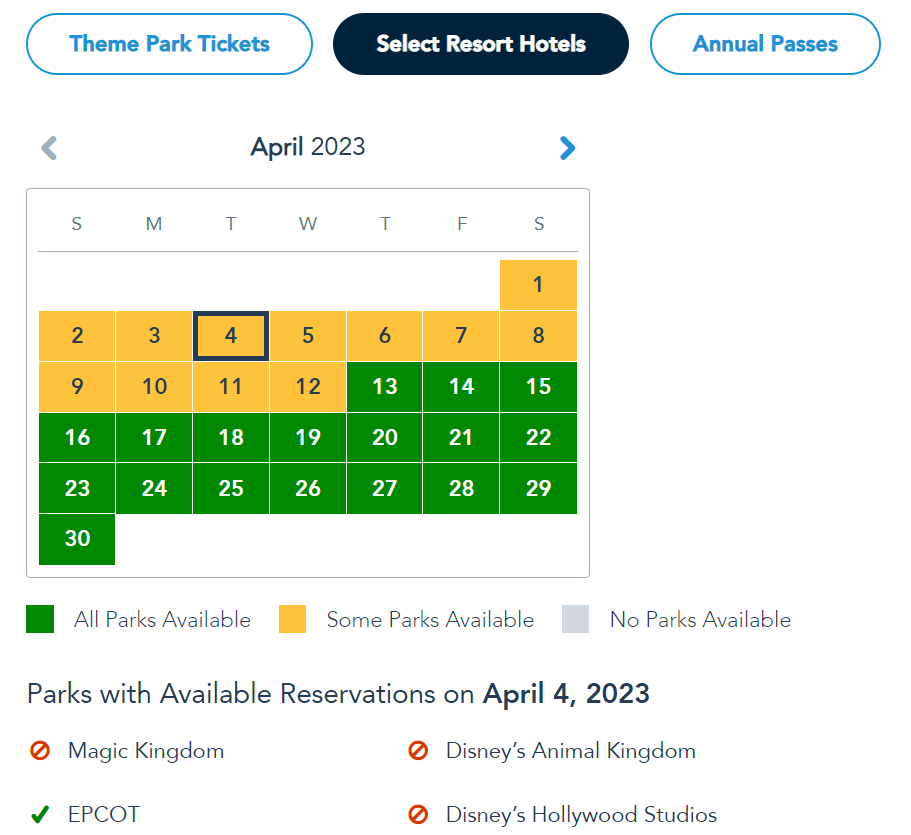Advance to next month arrow
The height and width of the screenshot is (835, 911).
[x=567, y=149]
